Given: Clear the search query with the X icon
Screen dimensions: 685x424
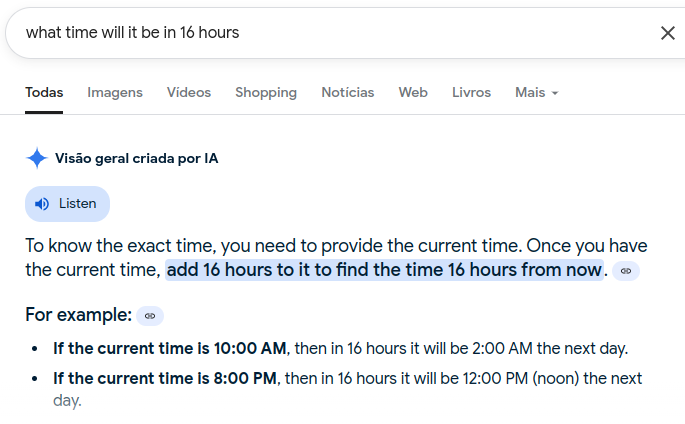Looking at the screenshot, I should (668, 33).
